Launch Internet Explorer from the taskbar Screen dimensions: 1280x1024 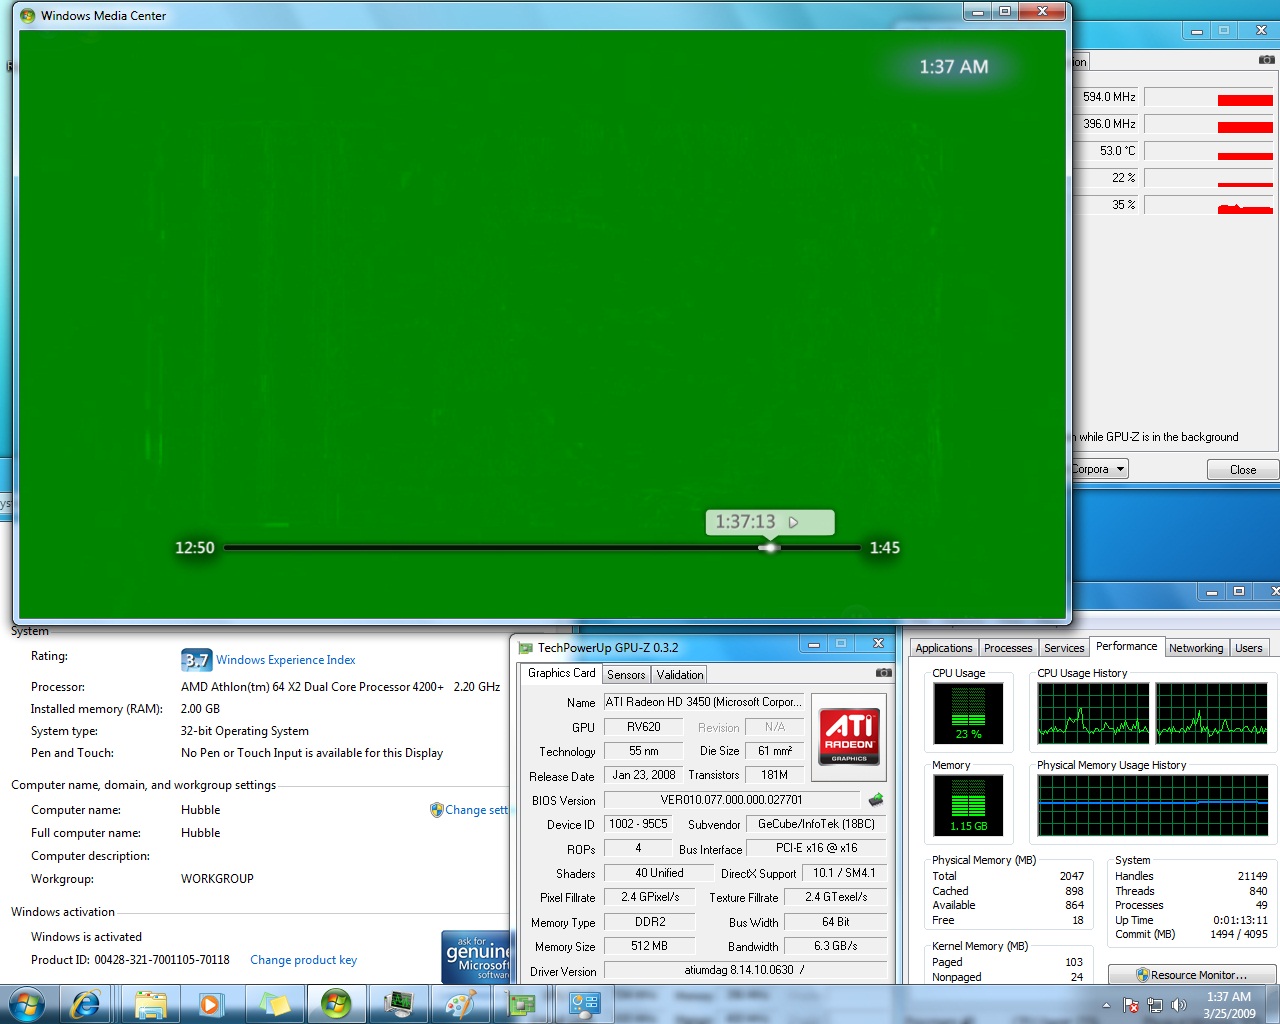pos(86,1004)
